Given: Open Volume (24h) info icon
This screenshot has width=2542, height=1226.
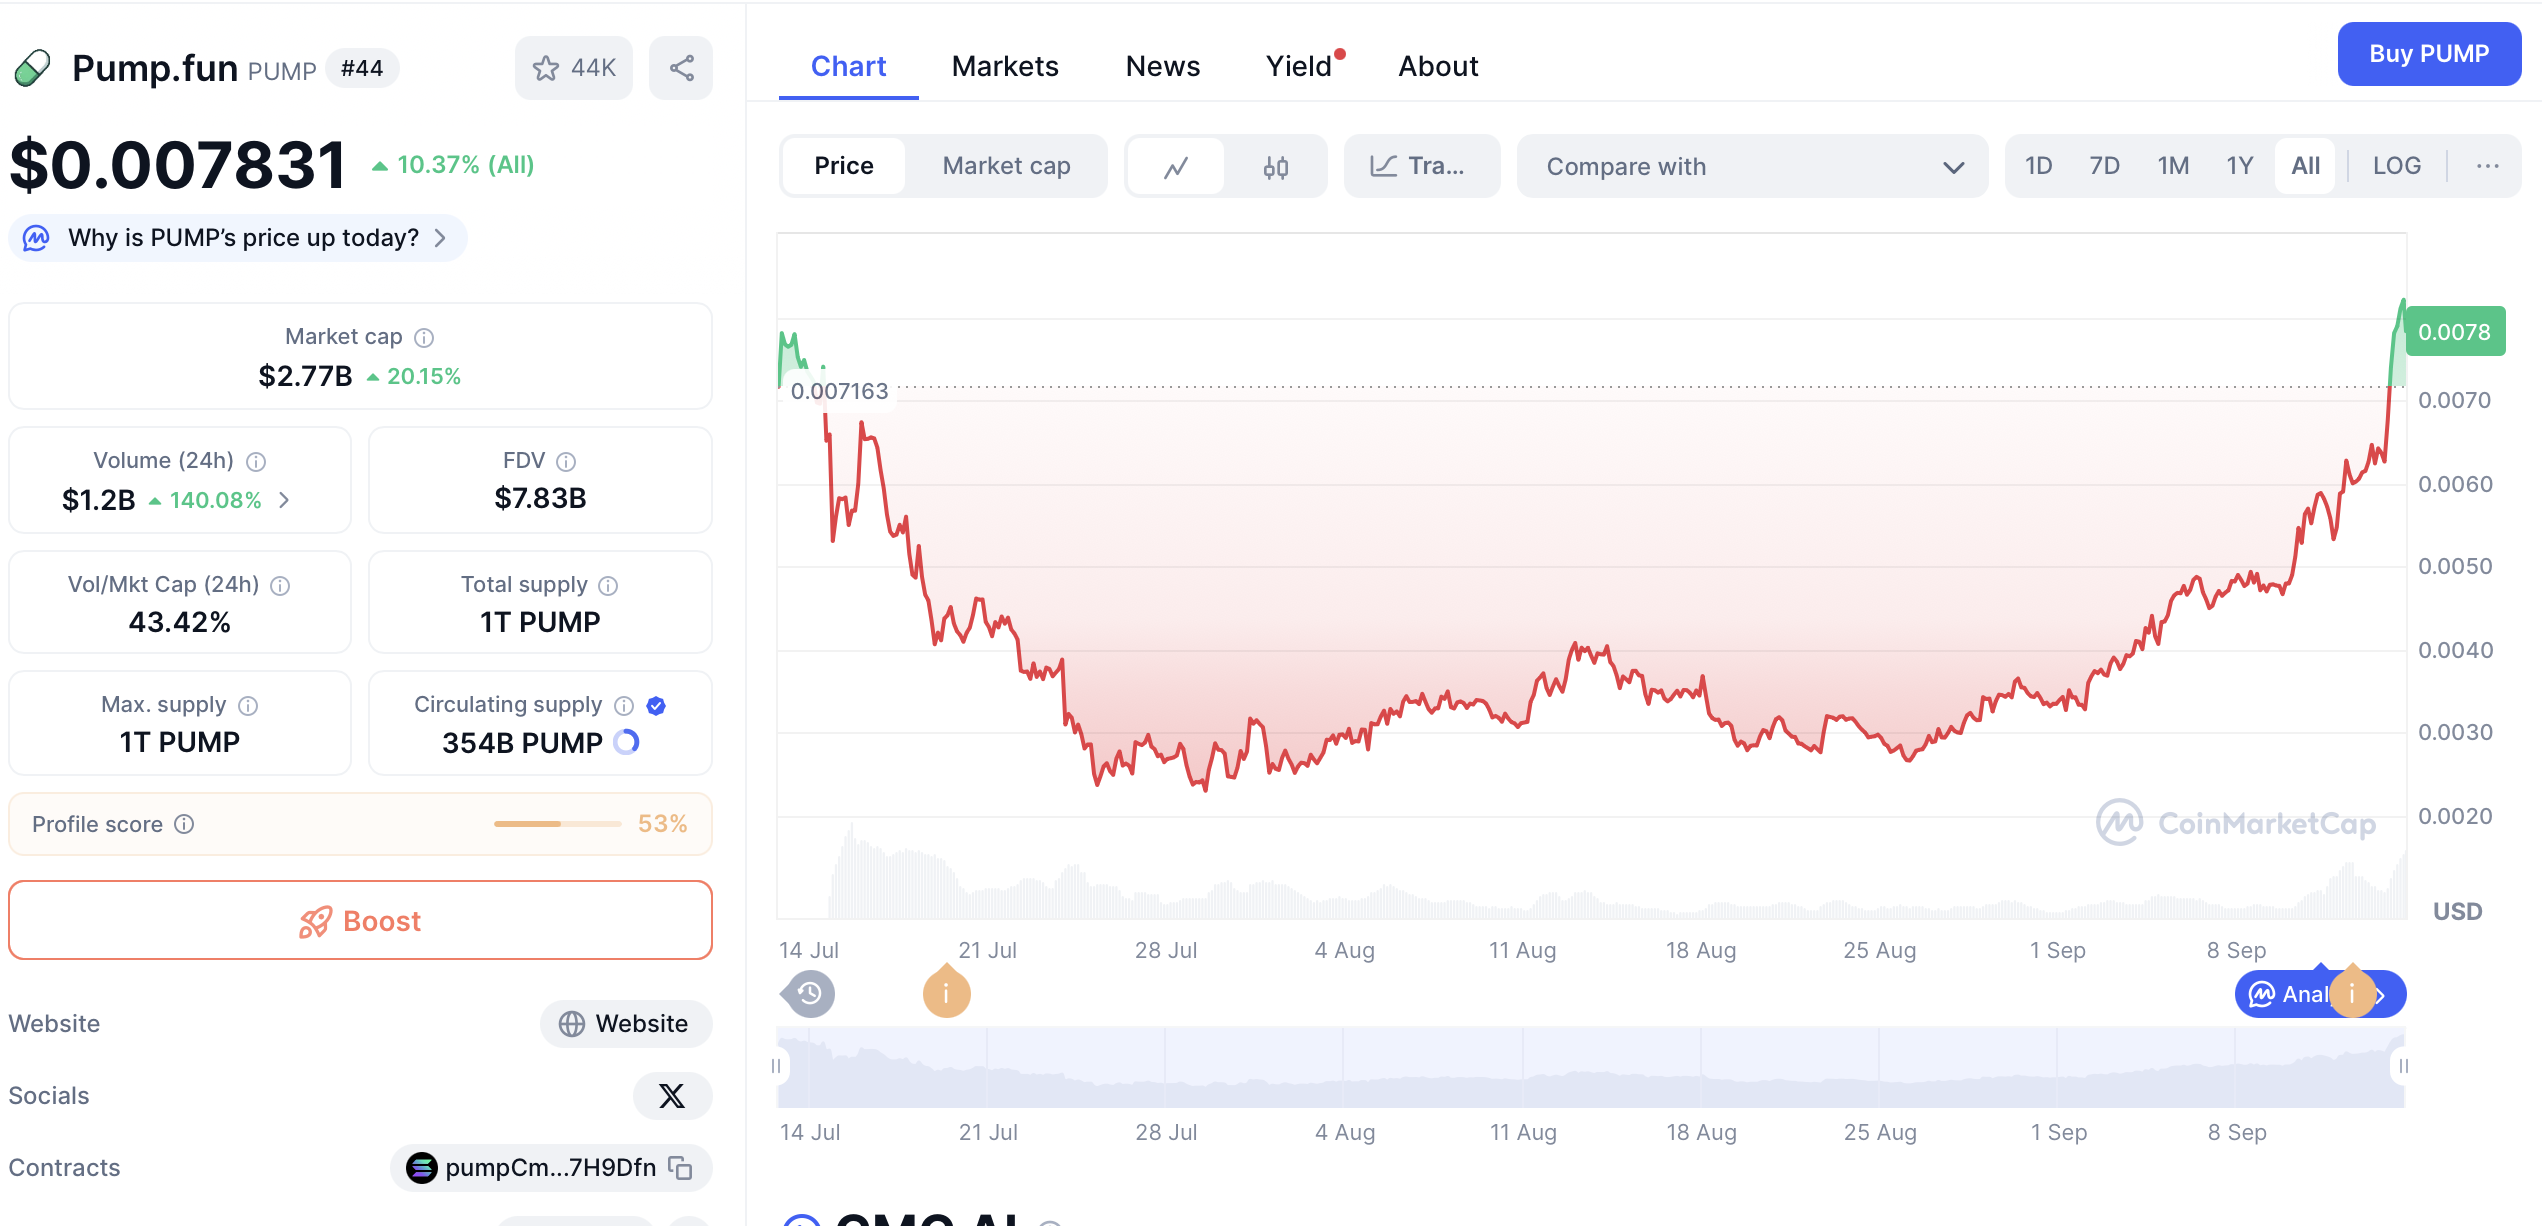Looking at the screenshot, I should pyautogui.click(x=256, y=461).
